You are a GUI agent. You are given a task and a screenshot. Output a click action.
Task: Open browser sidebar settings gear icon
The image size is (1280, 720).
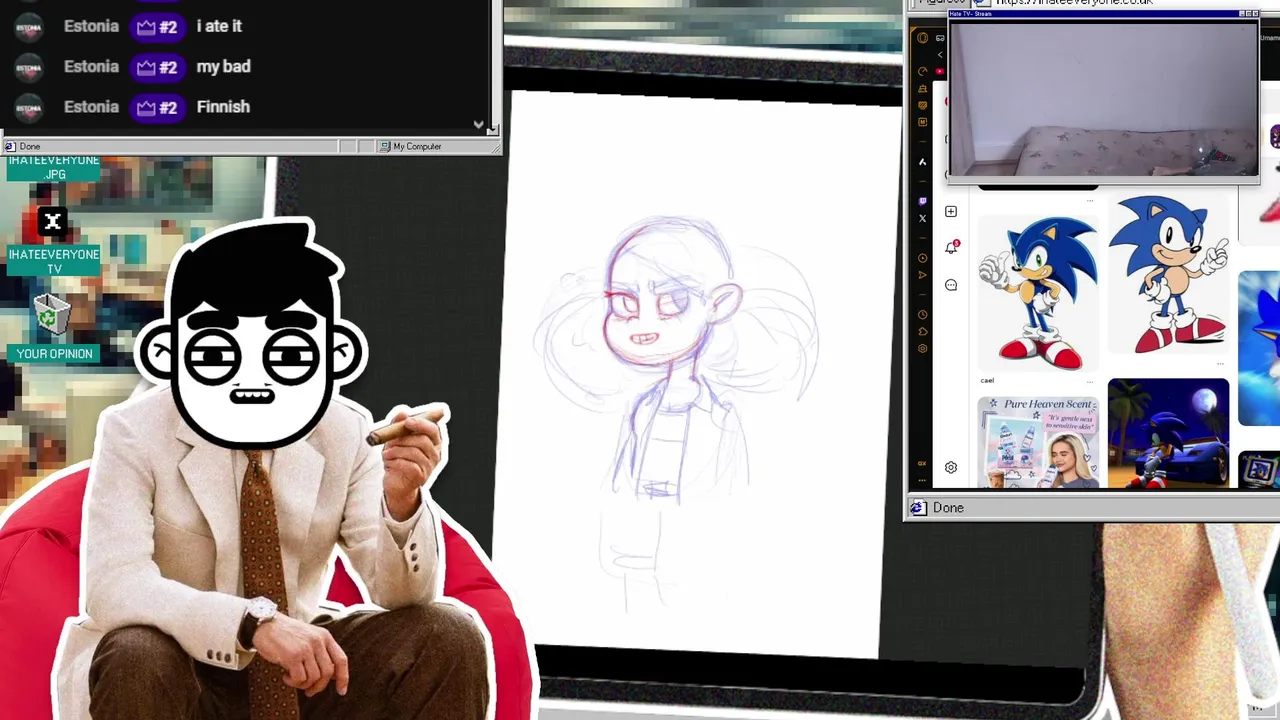[922, 348]
